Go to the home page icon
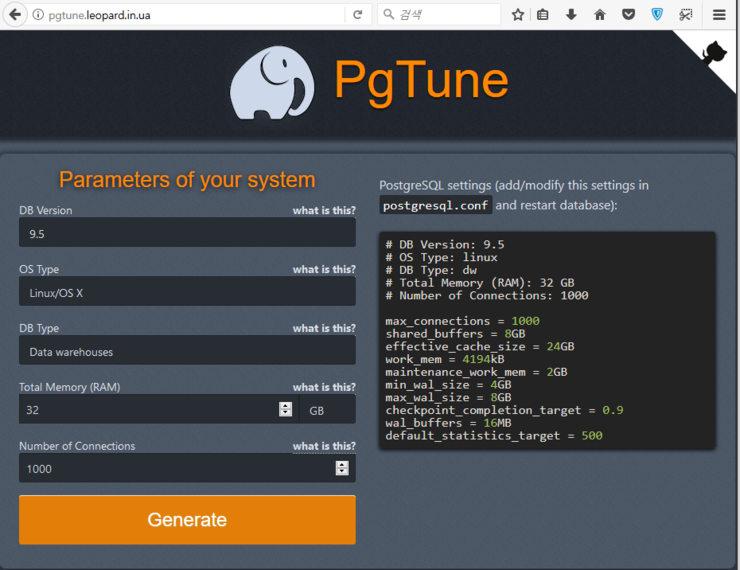The image size is (740, 570). (x=600, y=15)
